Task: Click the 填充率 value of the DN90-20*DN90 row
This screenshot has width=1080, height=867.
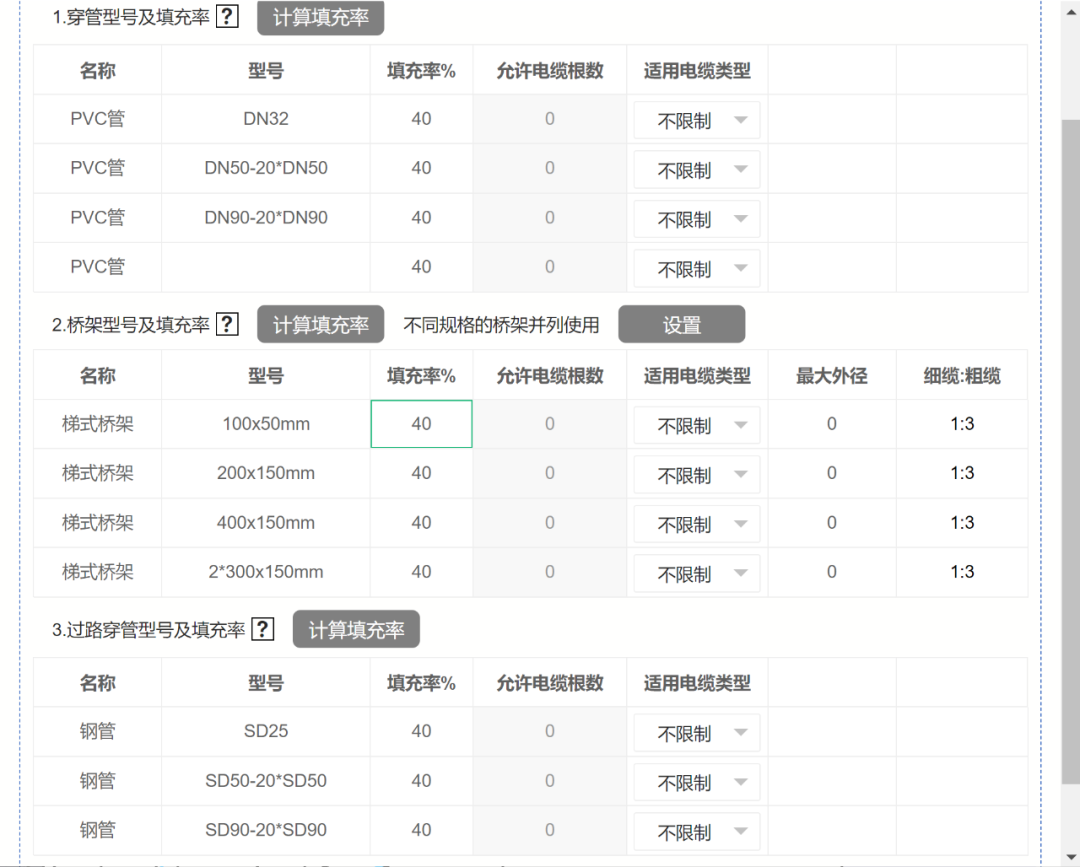Action: click(421, 218)
